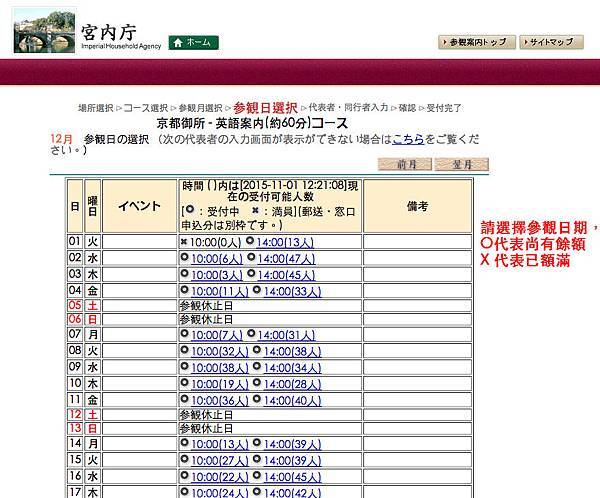
Task: Click the circle icon before 10:00(13人)
Action: tap(184, 442)
